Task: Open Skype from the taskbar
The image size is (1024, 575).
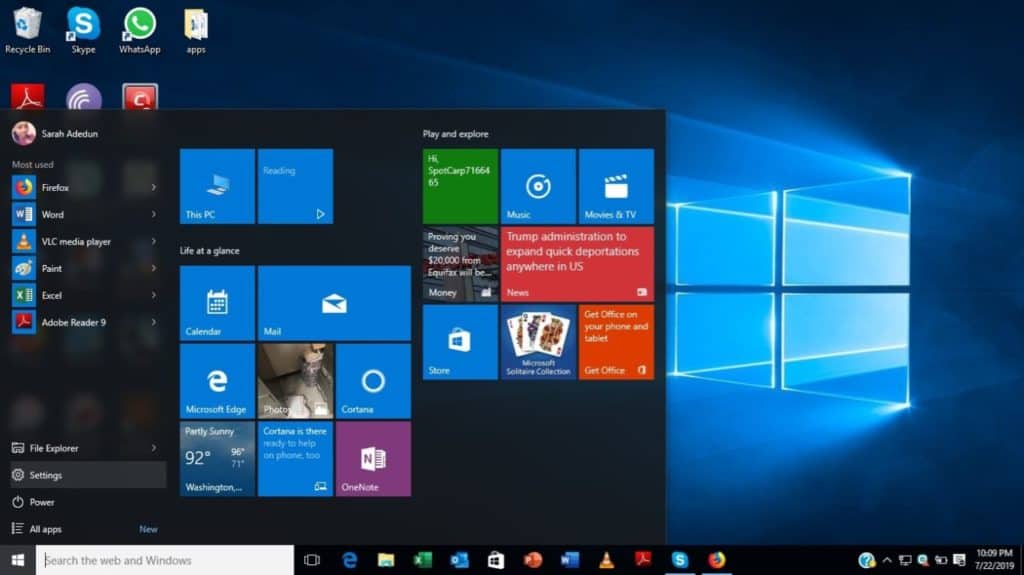Action: 680,560
